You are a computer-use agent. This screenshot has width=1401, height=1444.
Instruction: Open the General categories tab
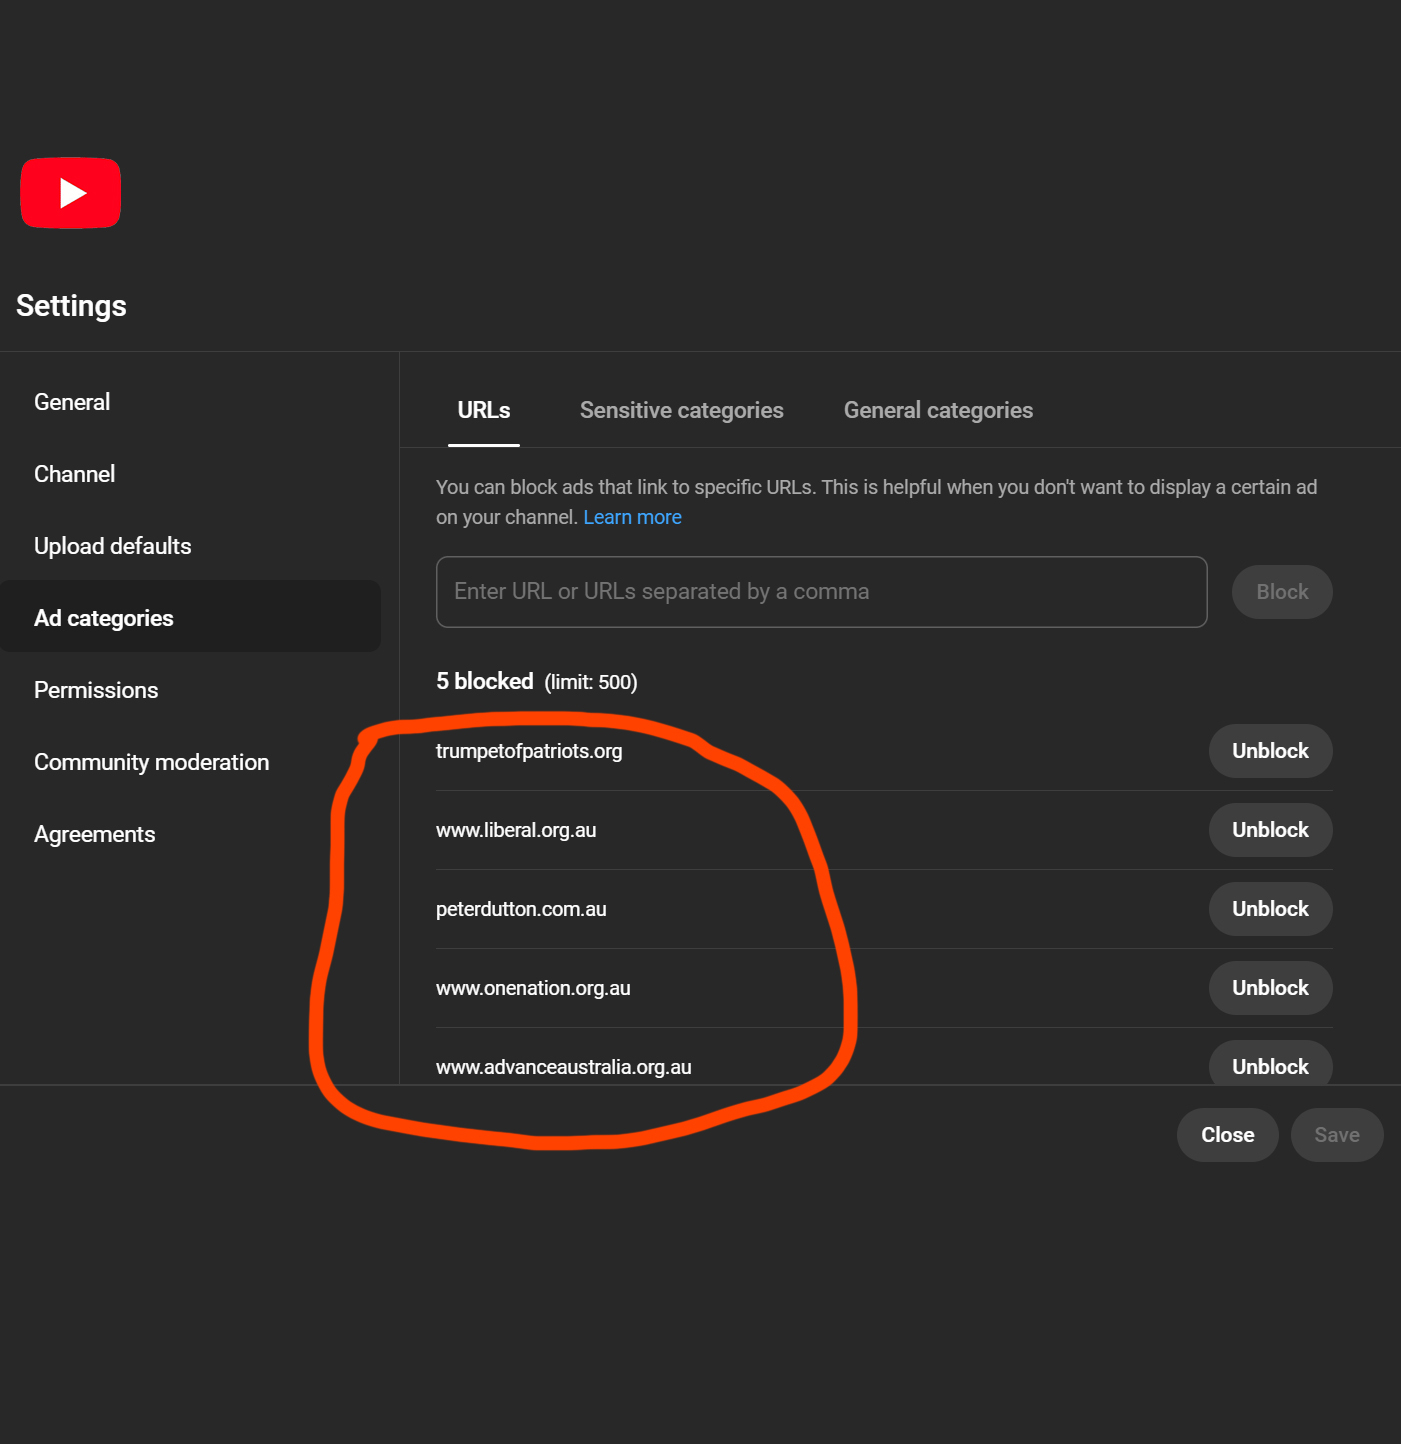938,410
